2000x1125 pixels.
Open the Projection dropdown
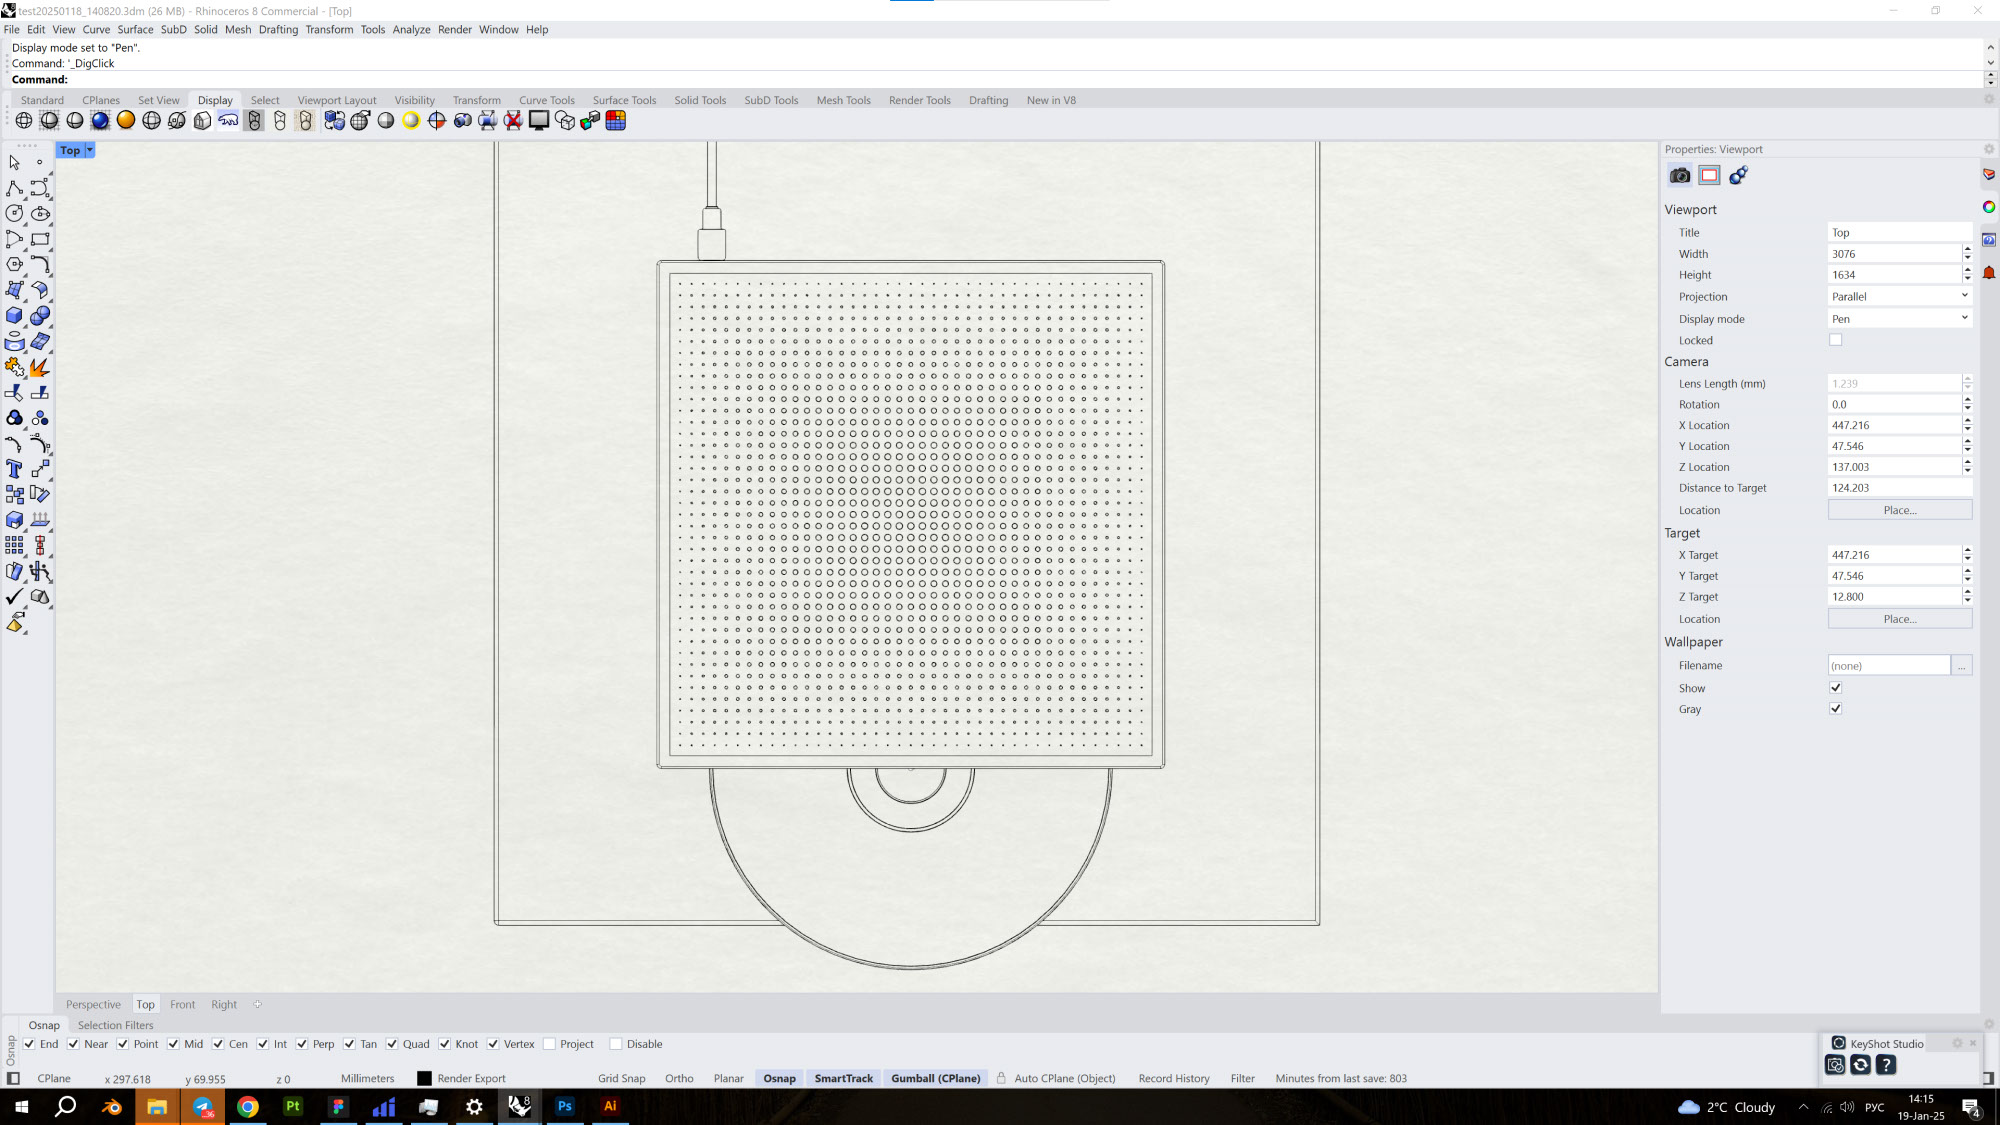(1898, 297)
